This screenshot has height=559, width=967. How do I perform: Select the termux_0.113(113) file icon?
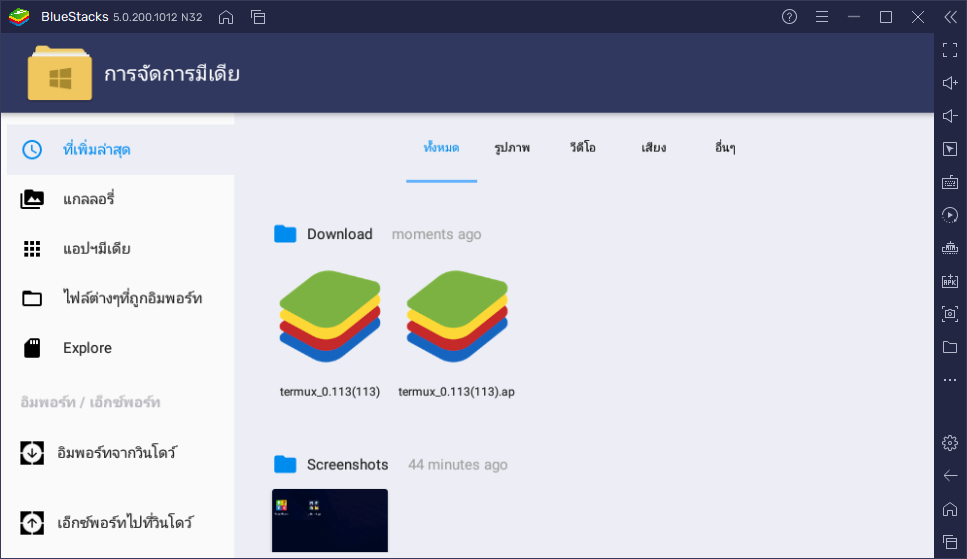[330, 316]
